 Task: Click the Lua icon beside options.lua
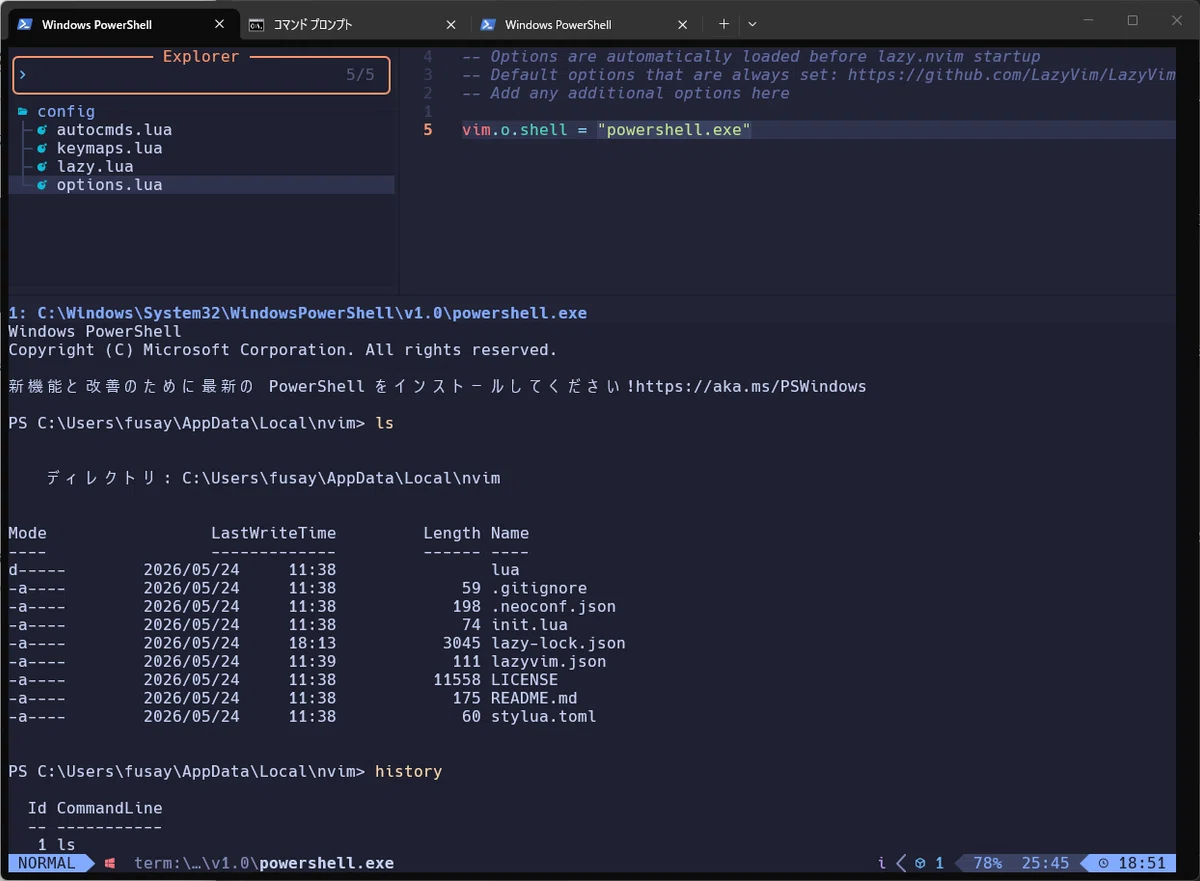[x=42, y=185]
